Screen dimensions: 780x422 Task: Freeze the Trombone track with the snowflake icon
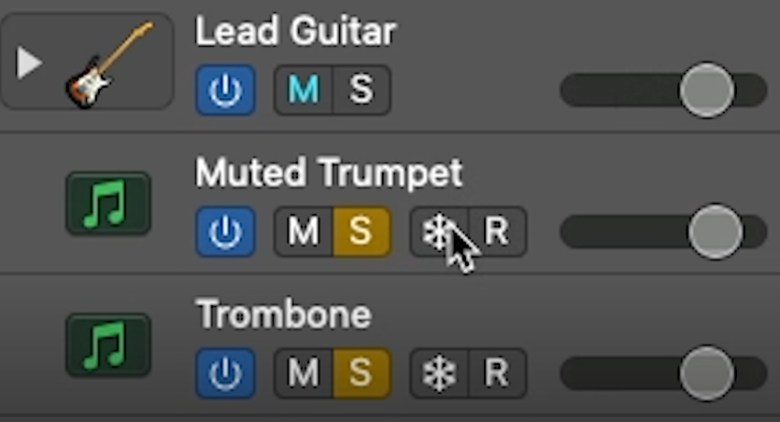point(439,373)
